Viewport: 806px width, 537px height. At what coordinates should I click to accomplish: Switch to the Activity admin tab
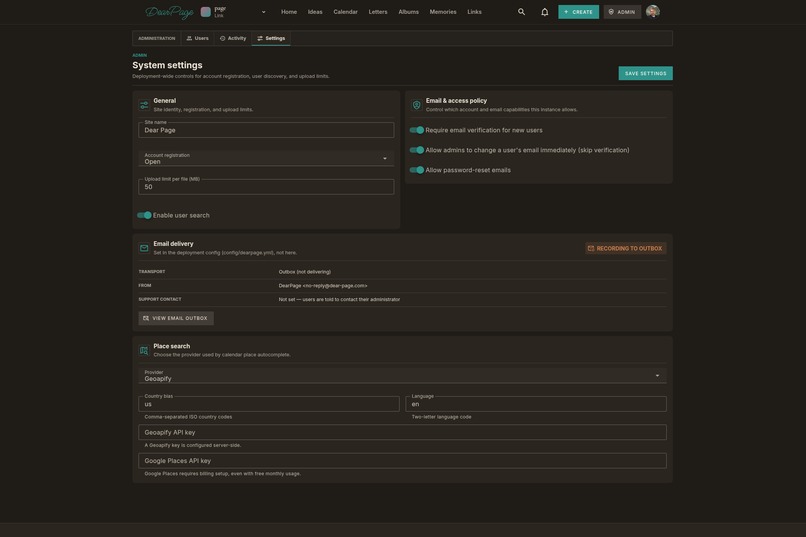tap(233, 38)
